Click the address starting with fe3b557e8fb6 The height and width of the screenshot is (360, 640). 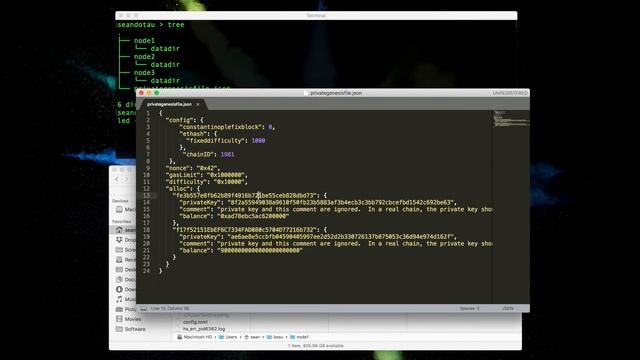click(x=245, y=196)
